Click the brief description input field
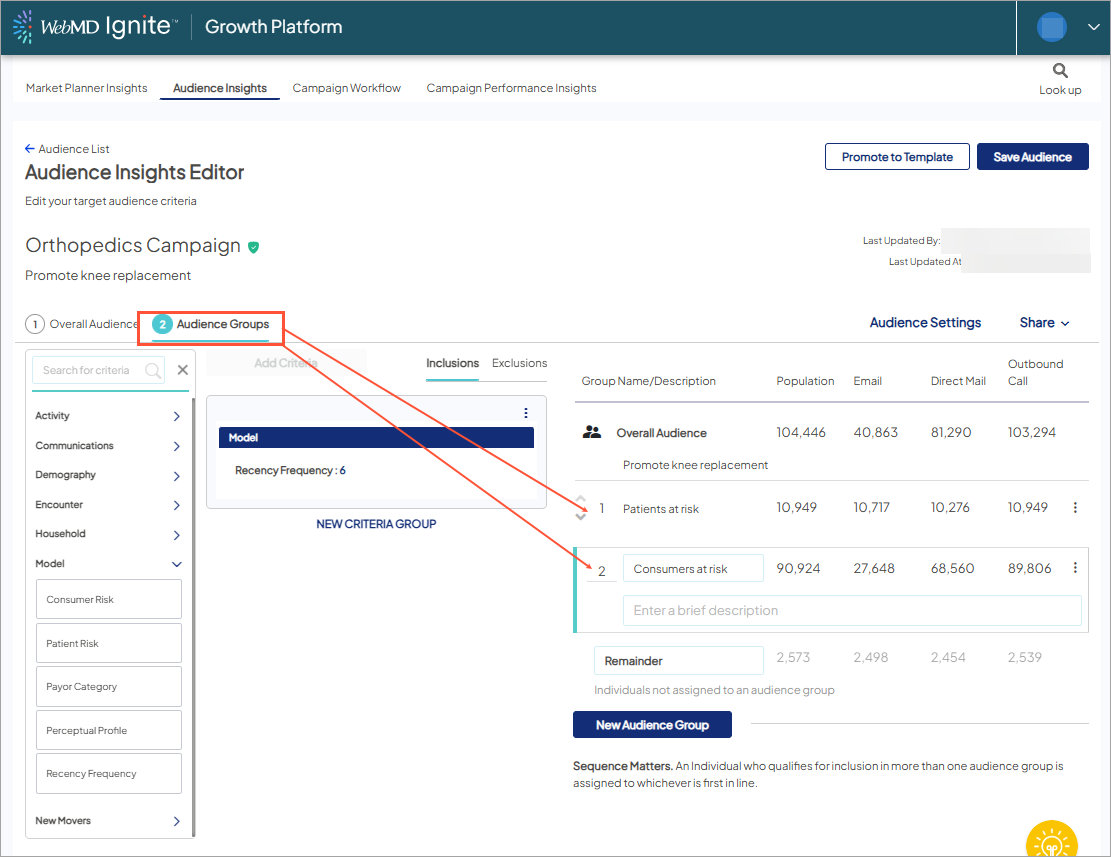 point(851,610)
